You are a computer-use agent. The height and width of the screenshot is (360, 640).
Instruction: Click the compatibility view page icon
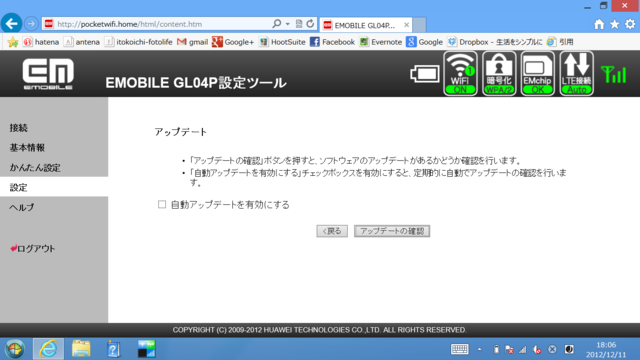point(299,24)
